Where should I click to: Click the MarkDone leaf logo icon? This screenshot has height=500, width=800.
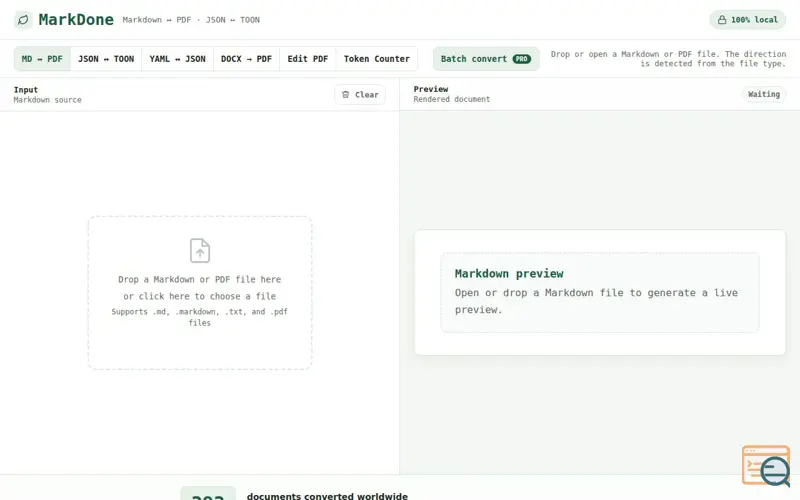(x=23, y=20)
